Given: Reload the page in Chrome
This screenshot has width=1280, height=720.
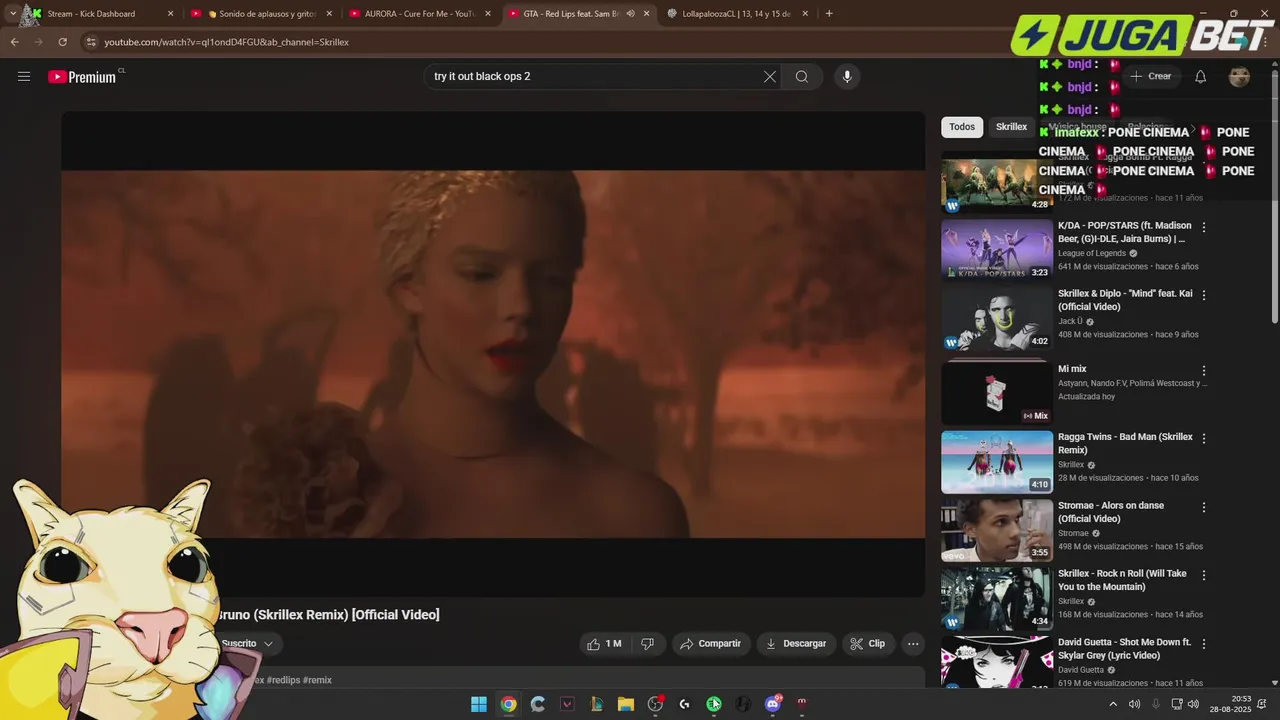Looking at the screenshot, I should coord(62,42).
